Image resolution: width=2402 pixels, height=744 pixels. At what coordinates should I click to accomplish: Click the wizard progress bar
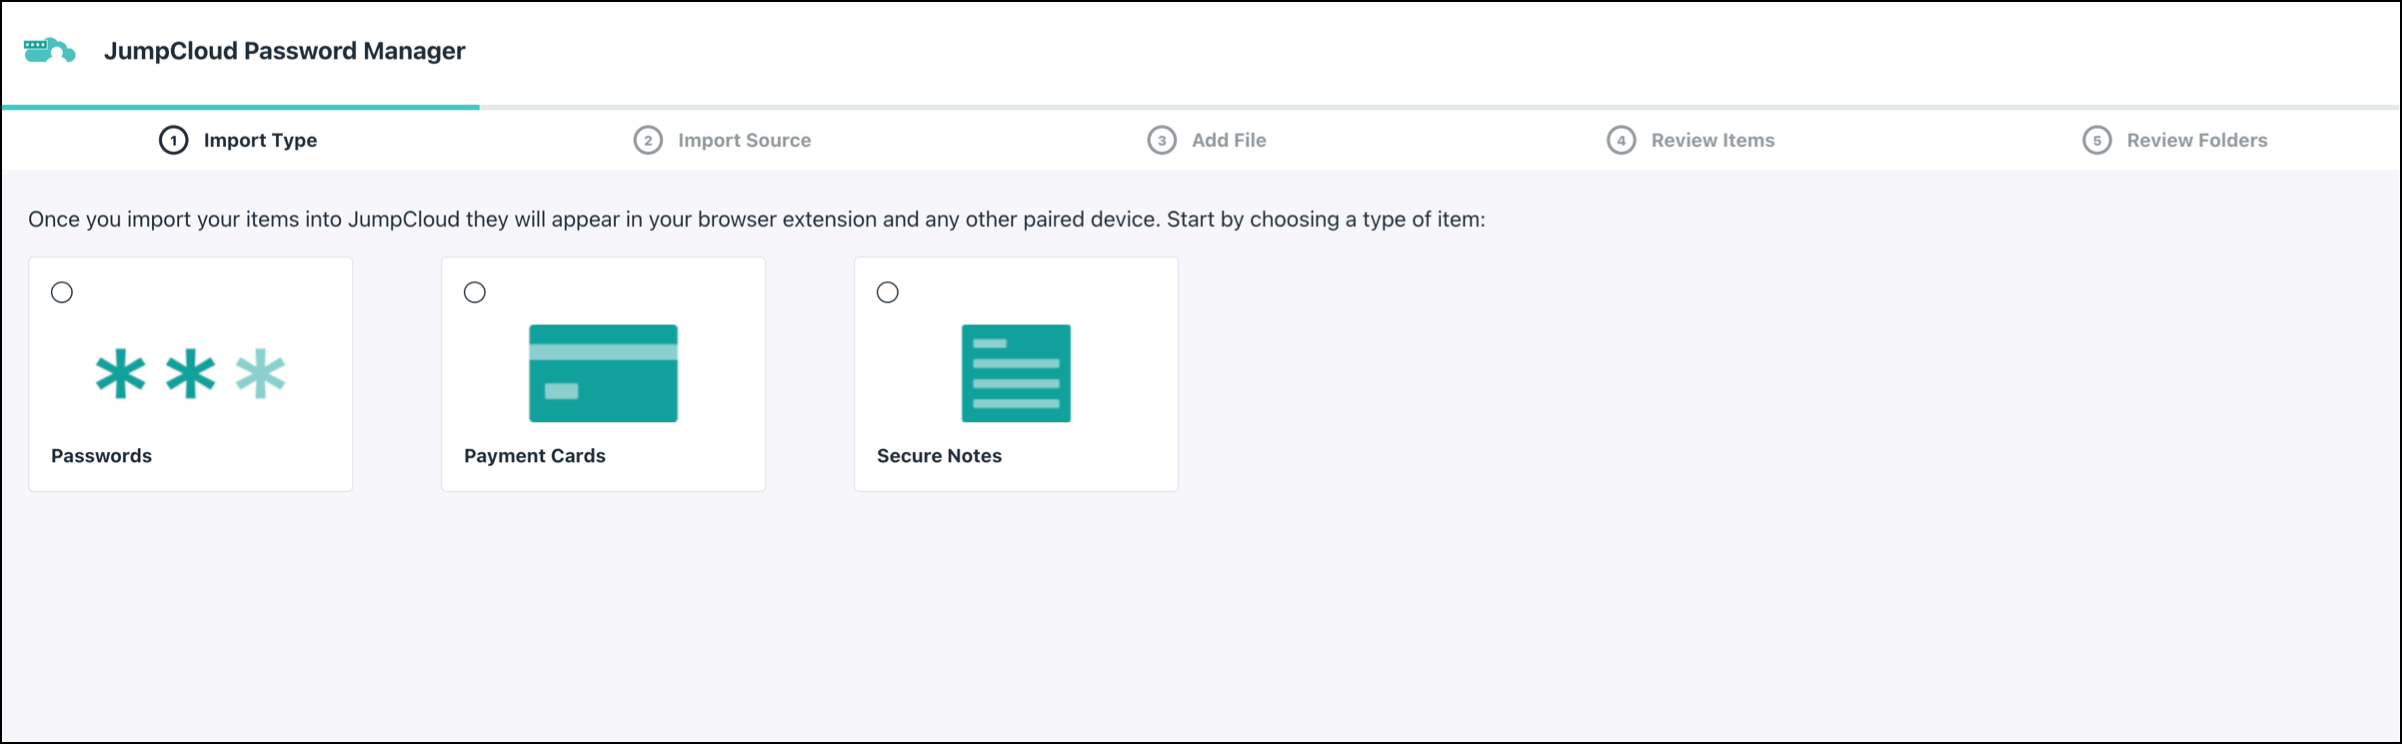pos(1200,107)
